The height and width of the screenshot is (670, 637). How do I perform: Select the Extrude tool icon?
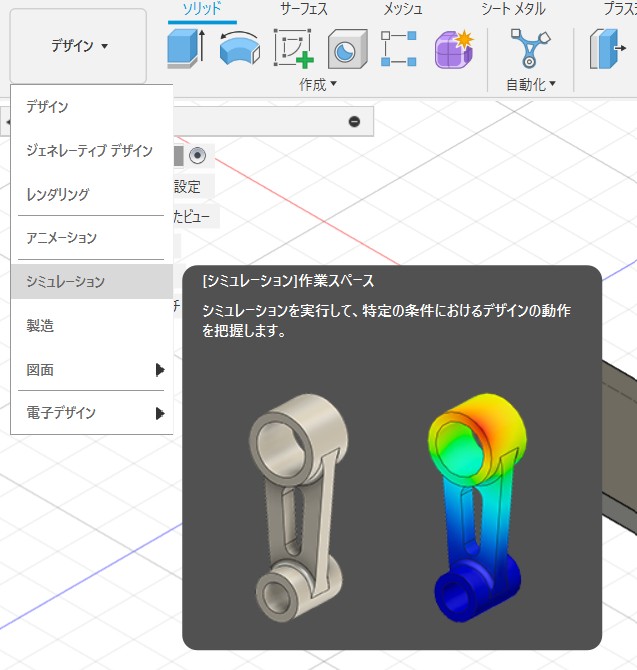tap(186, 48)
